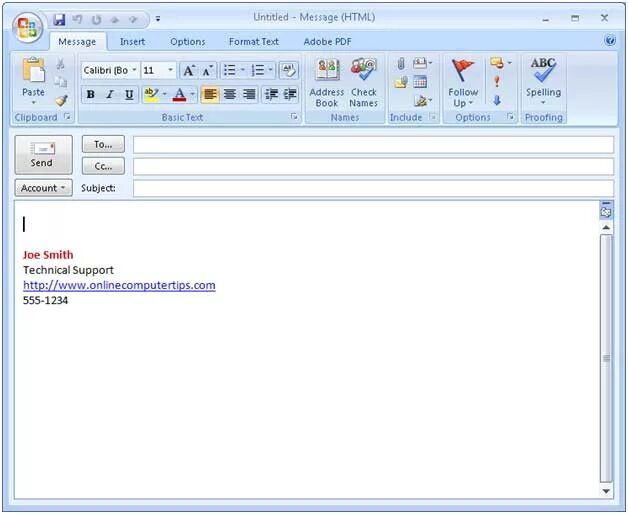The height and width of the screenshot is (514, 628).
Task: Open the Account dropdown
Action: click(x=43, y=188)
